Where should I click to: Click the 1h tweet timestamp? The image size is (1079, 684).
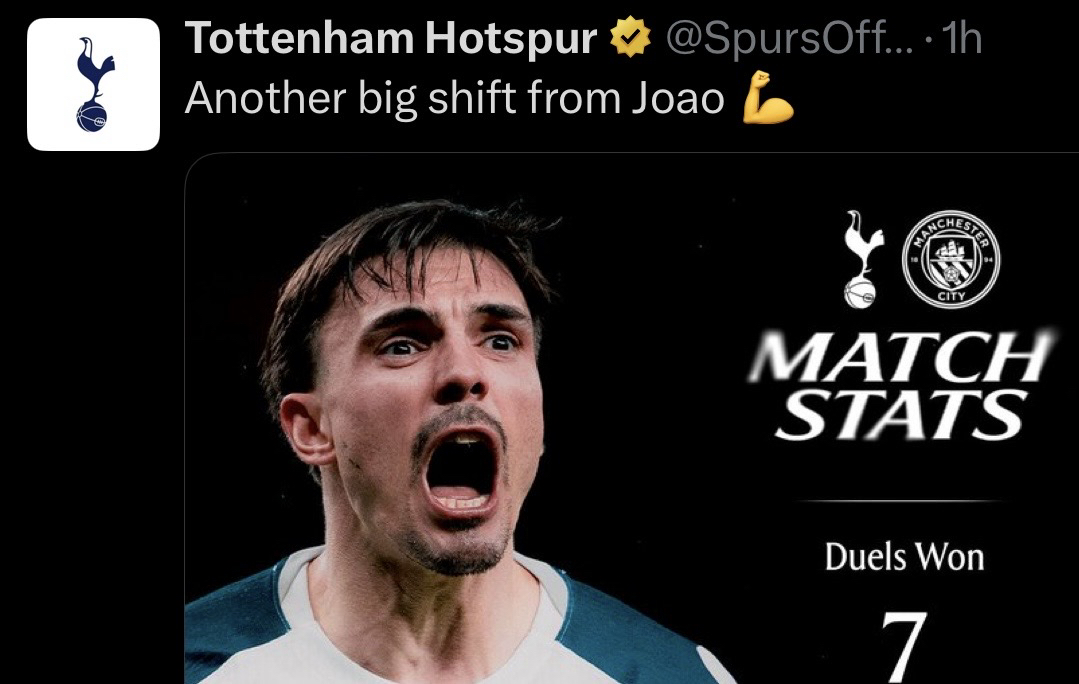pos(961,38)
